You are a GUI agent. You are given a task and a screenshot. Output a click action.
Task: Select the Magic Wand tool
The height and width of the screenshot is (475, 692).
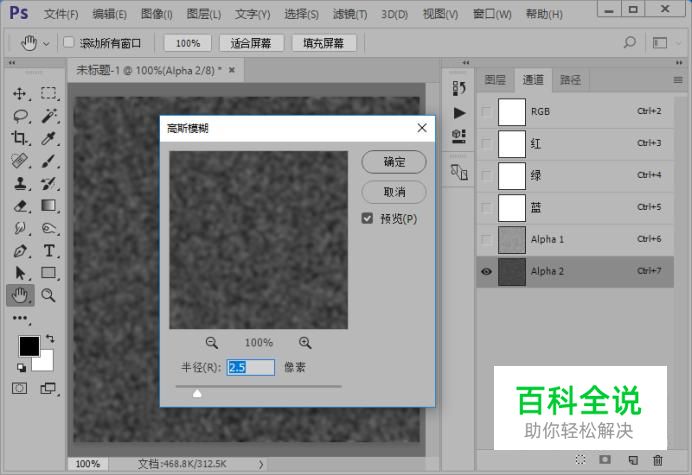pyautogui.click(x=49, y=116)
